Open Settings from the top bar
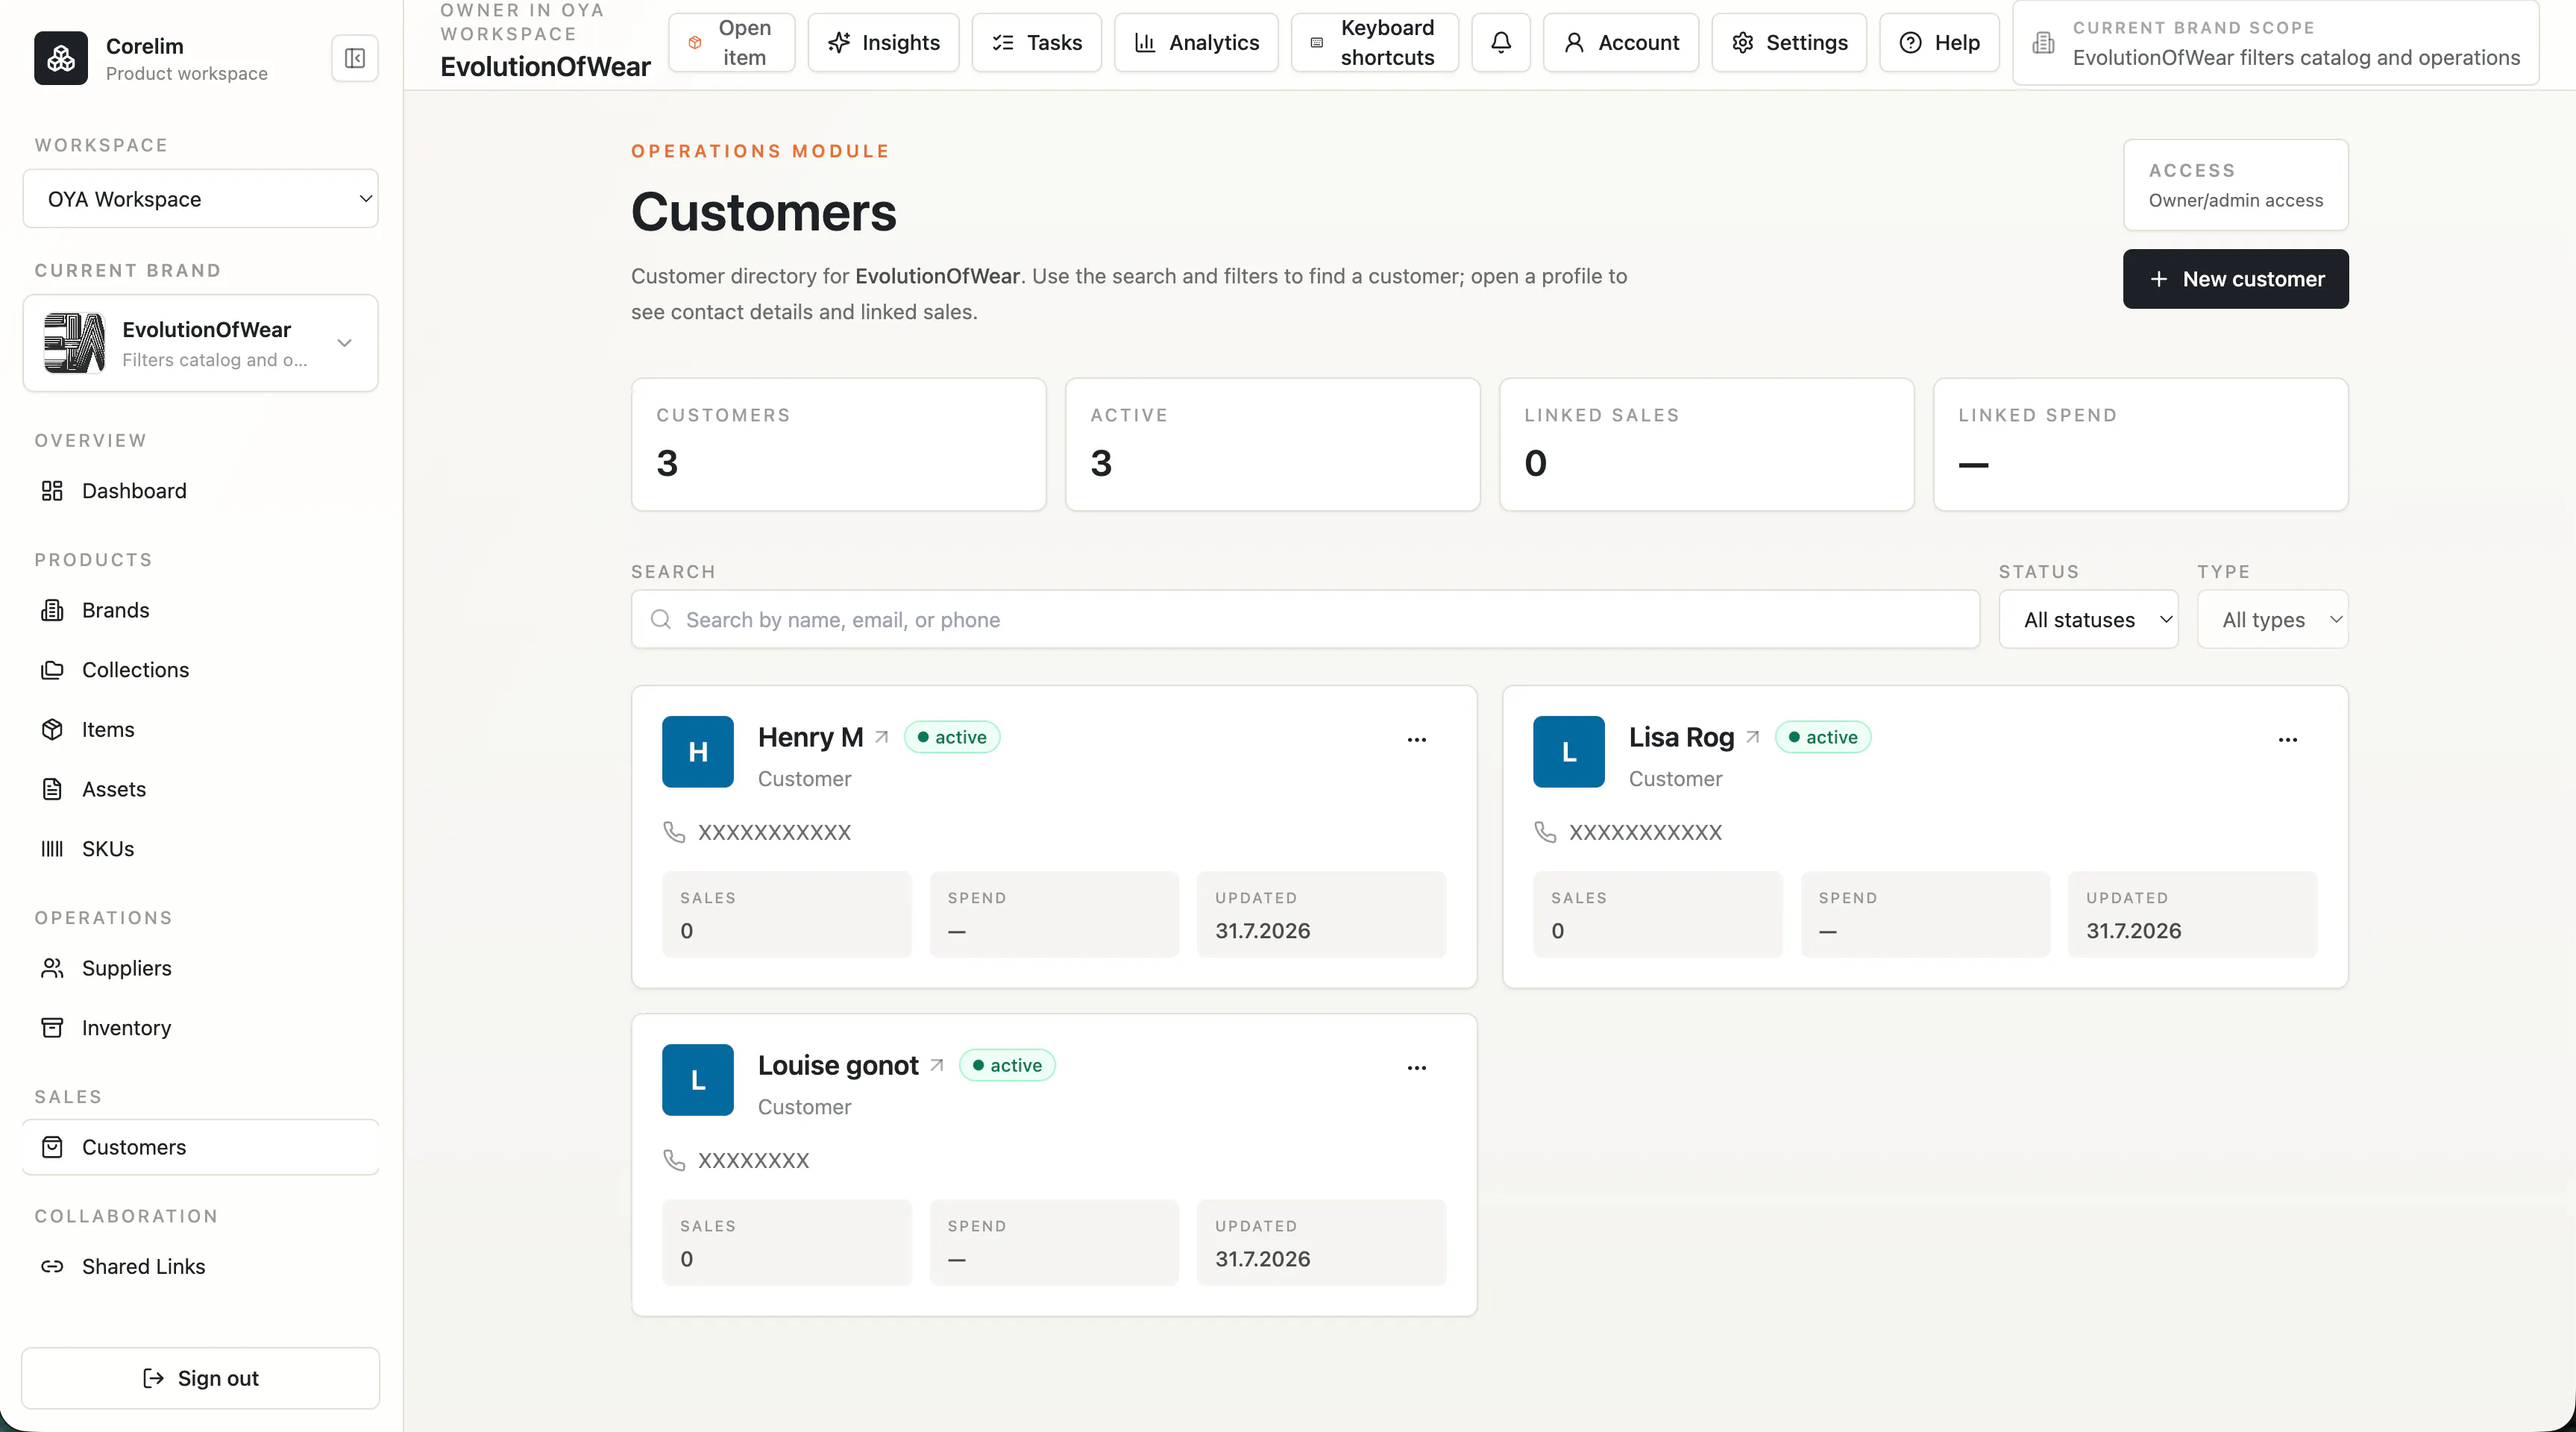Viewport: 2576px width, 1432px height. pyautogui.click(x=1788, y=42)
